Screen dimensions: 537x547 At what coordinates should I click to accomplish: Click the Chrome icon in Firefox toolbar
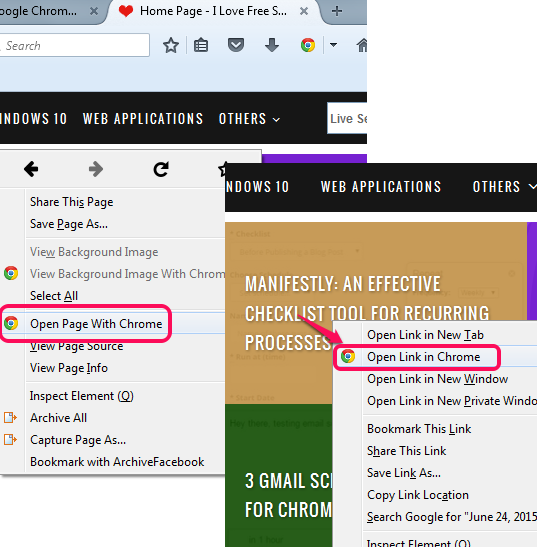coord(308,45)
